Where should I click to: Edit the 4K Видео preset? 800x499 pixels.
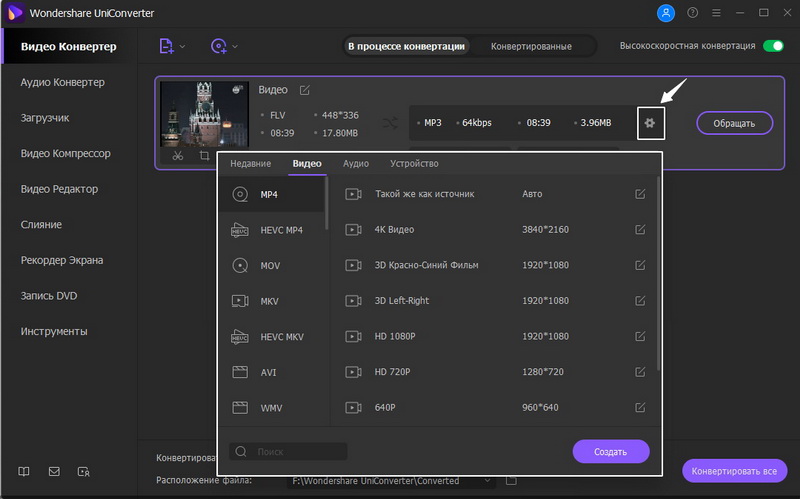tap(640, 230)
